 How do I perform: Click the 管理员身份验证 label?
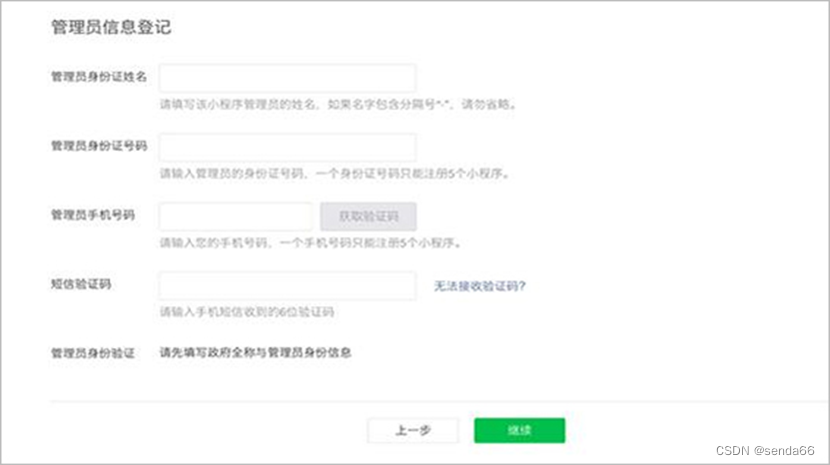(x=93, y=353)
